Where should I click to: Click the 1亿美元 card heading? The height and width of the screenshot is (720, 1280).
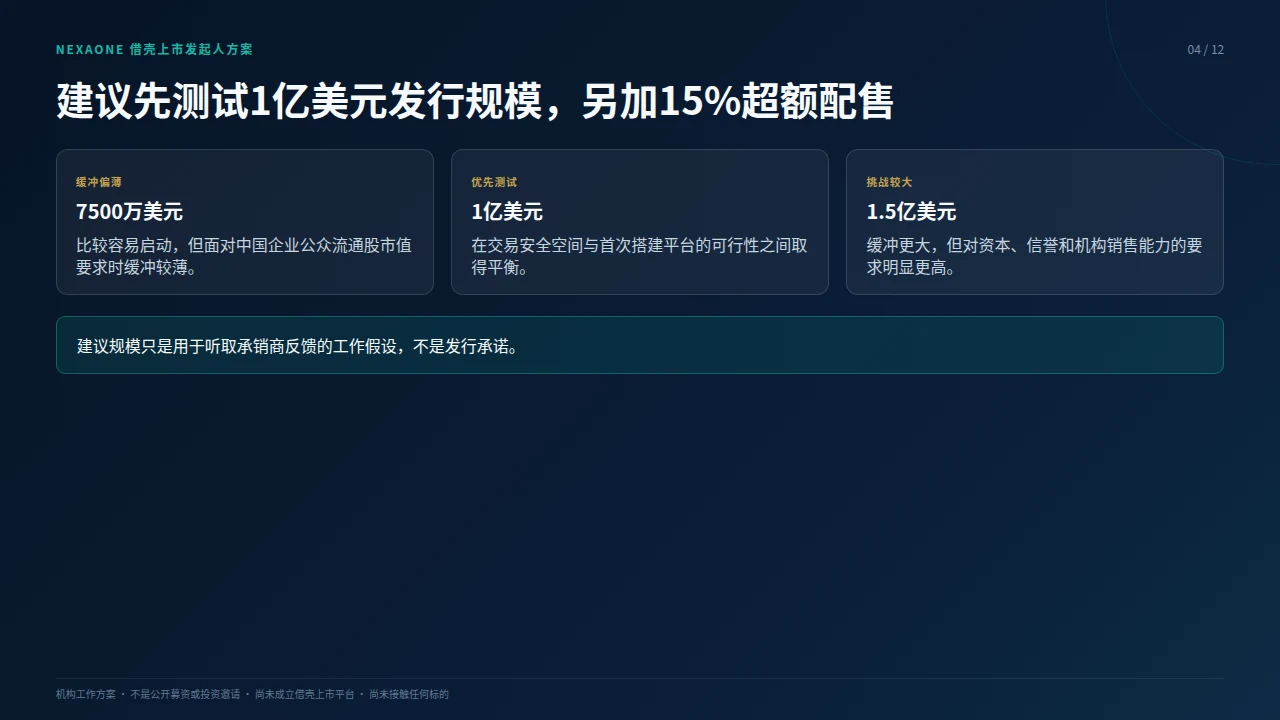click(507, 212)
